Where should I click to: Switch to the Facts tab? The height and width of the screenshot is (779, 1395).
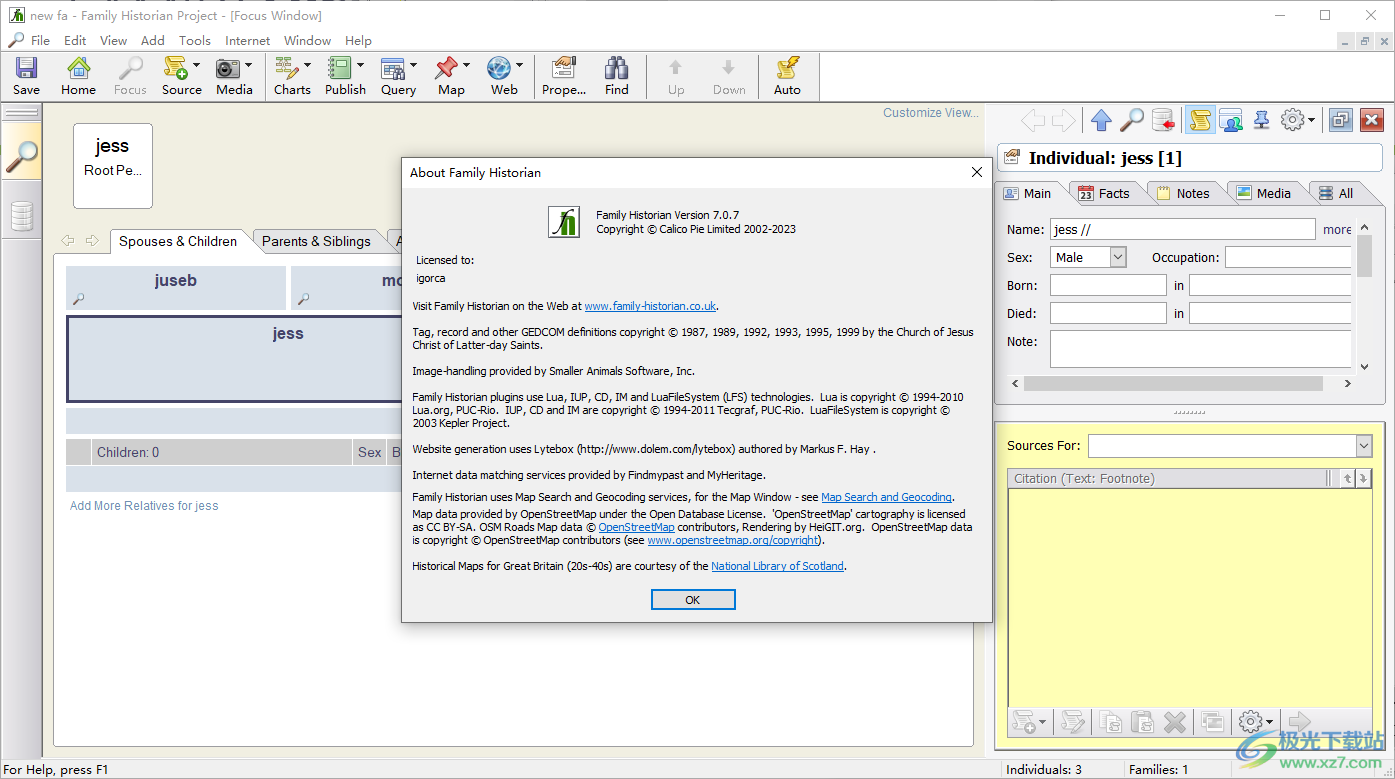click(1103, 193)
